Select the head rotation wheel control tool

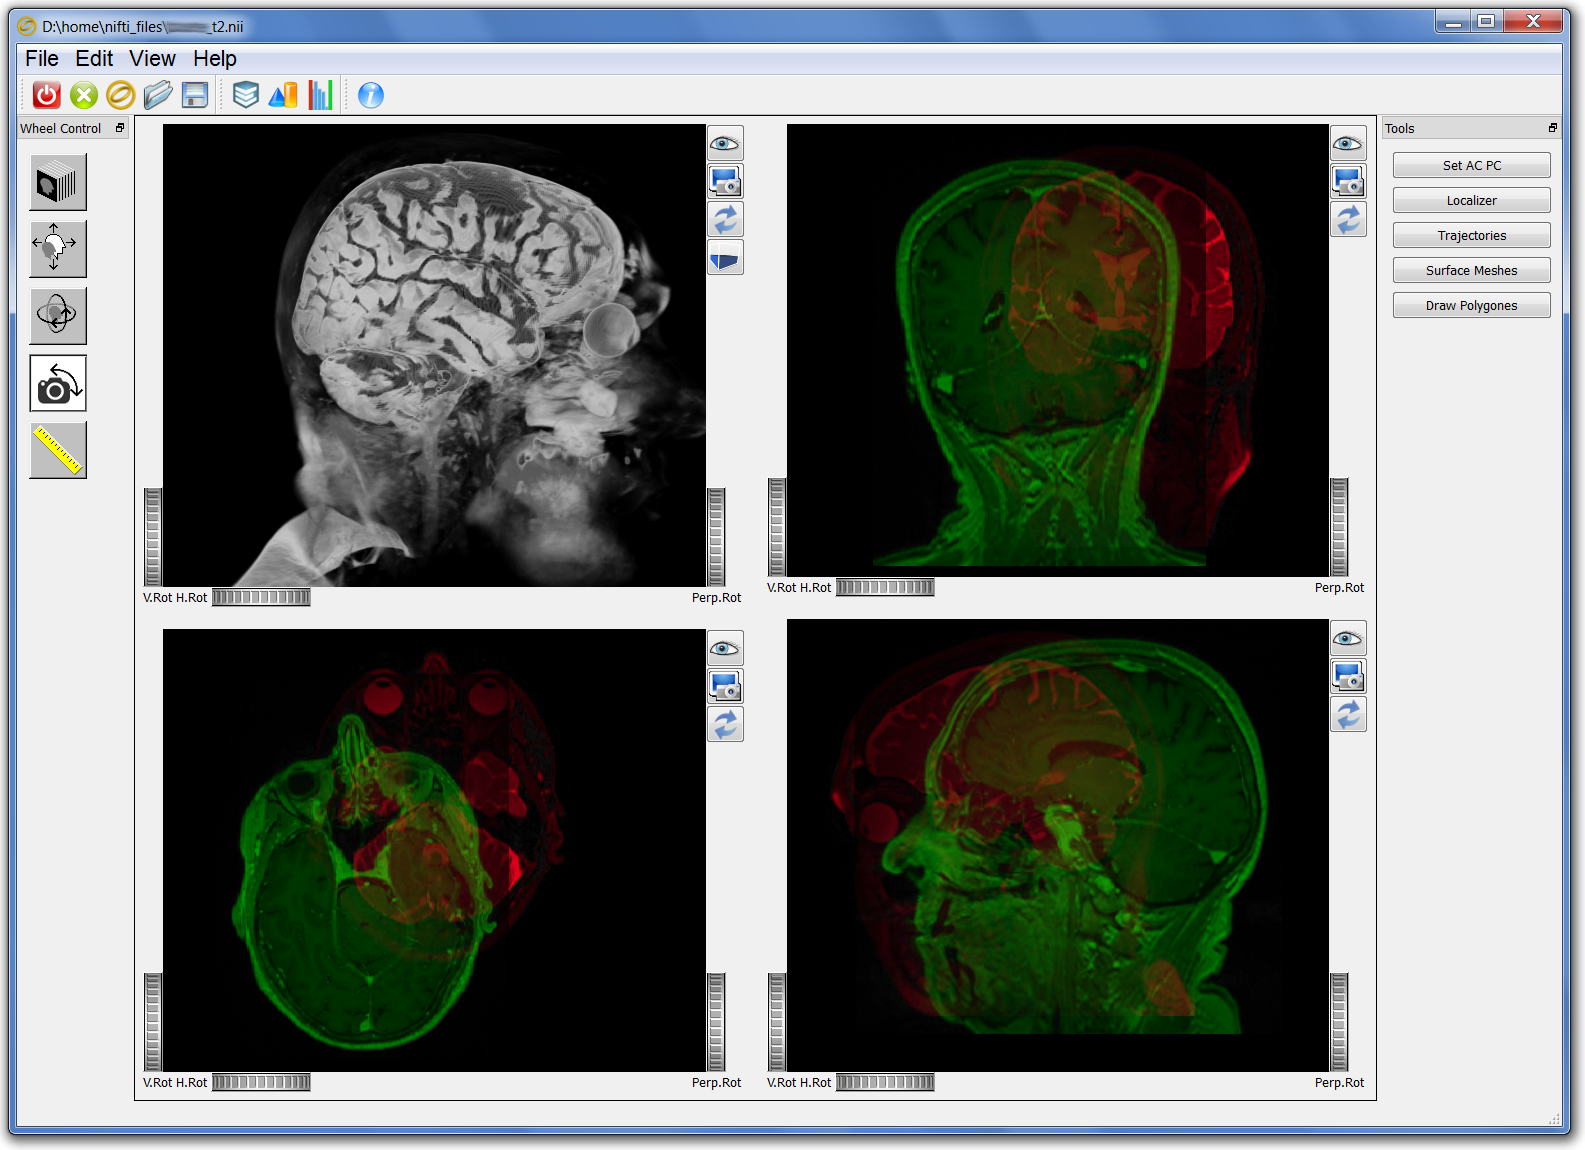[58, 316]
